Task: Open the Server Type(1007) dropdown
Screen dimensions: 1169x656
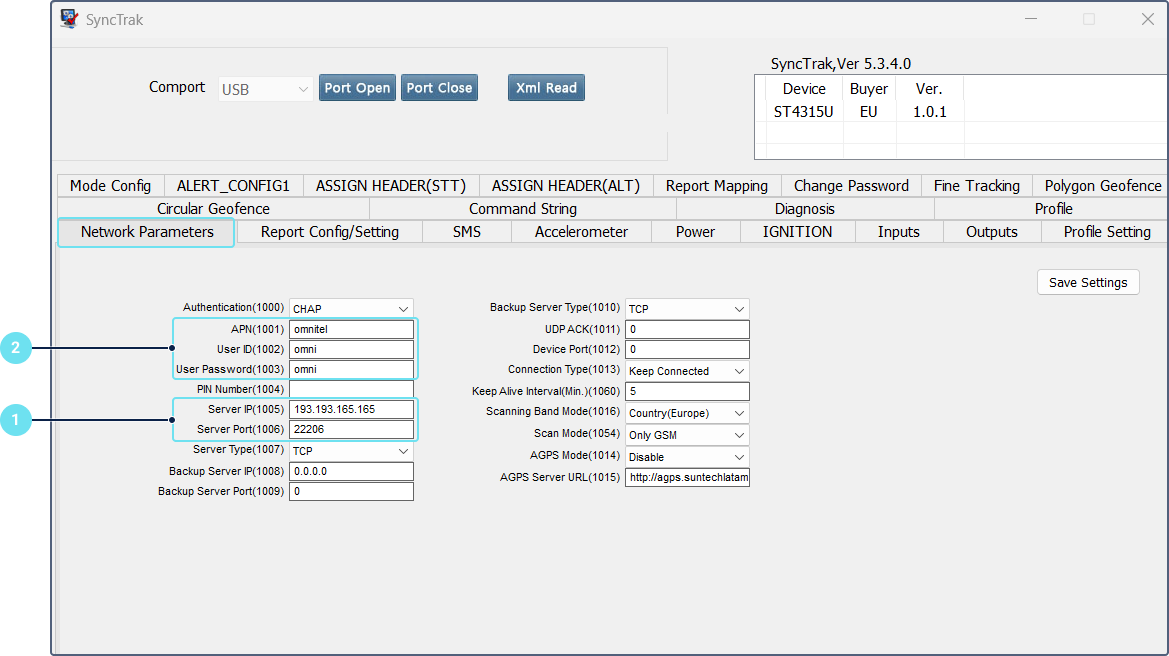Action: (351, 451)
